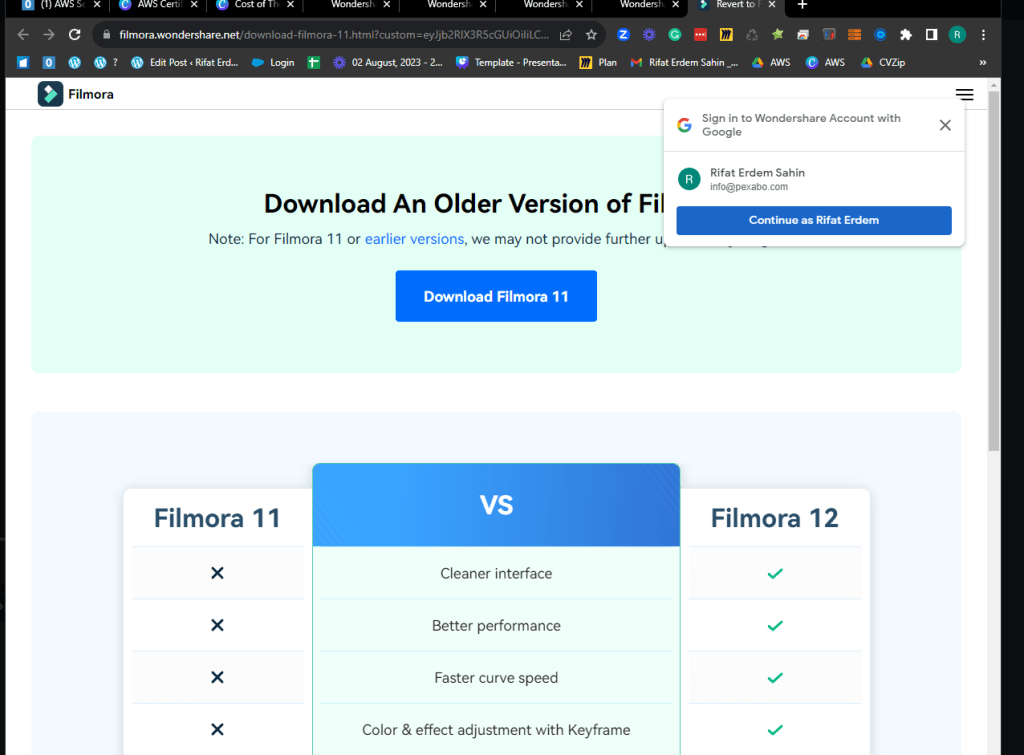
Task: Click the Filmora 12 column heading
Action: (x=775, y=518)
